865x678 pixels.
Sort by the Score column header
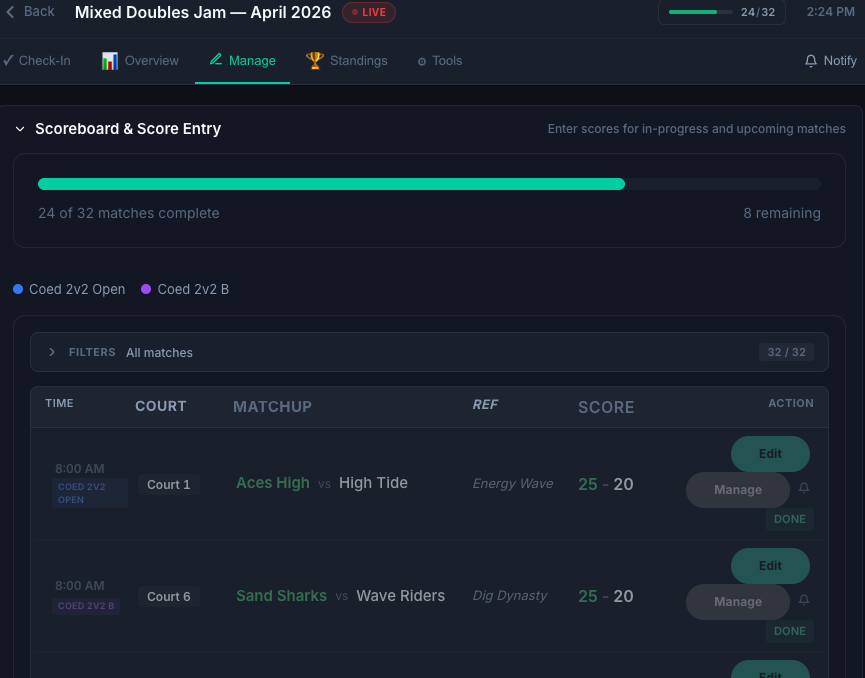click(x=606, y=407)
